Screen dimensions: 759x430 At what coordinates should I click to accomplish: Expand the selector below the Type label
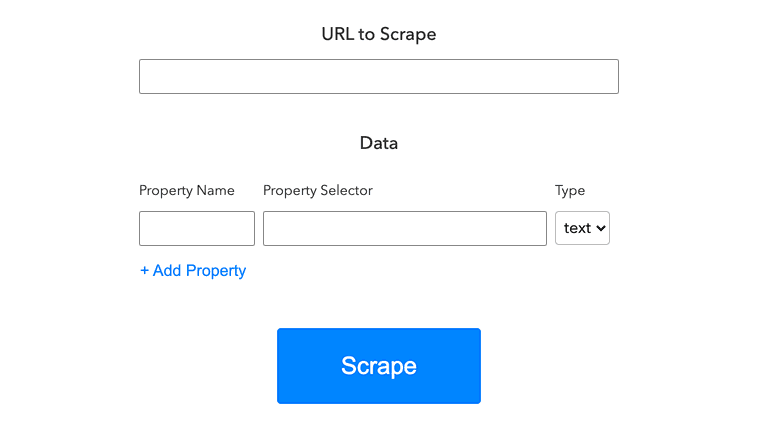click(x=582, y=228)
